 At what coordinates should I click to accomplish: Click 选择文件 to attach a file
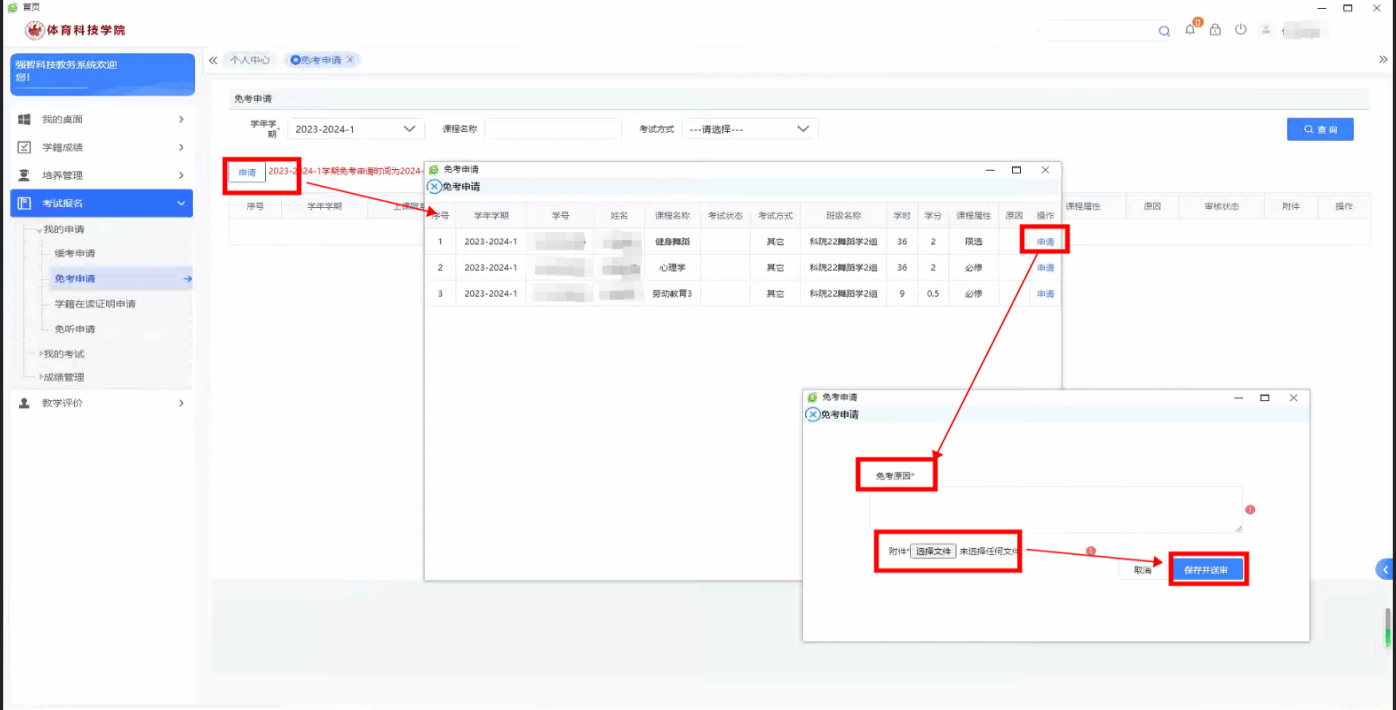933,551
